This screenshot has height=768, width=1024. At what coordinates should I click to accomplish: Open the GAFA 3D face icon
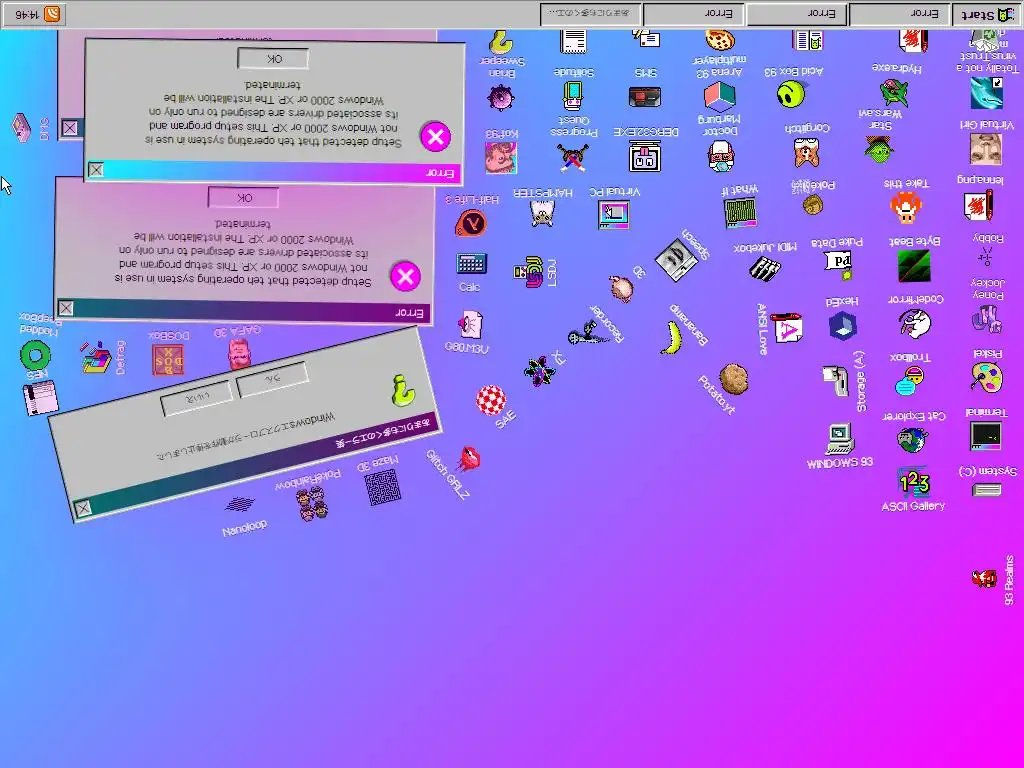pyautogui.click(x=239, y=355)
